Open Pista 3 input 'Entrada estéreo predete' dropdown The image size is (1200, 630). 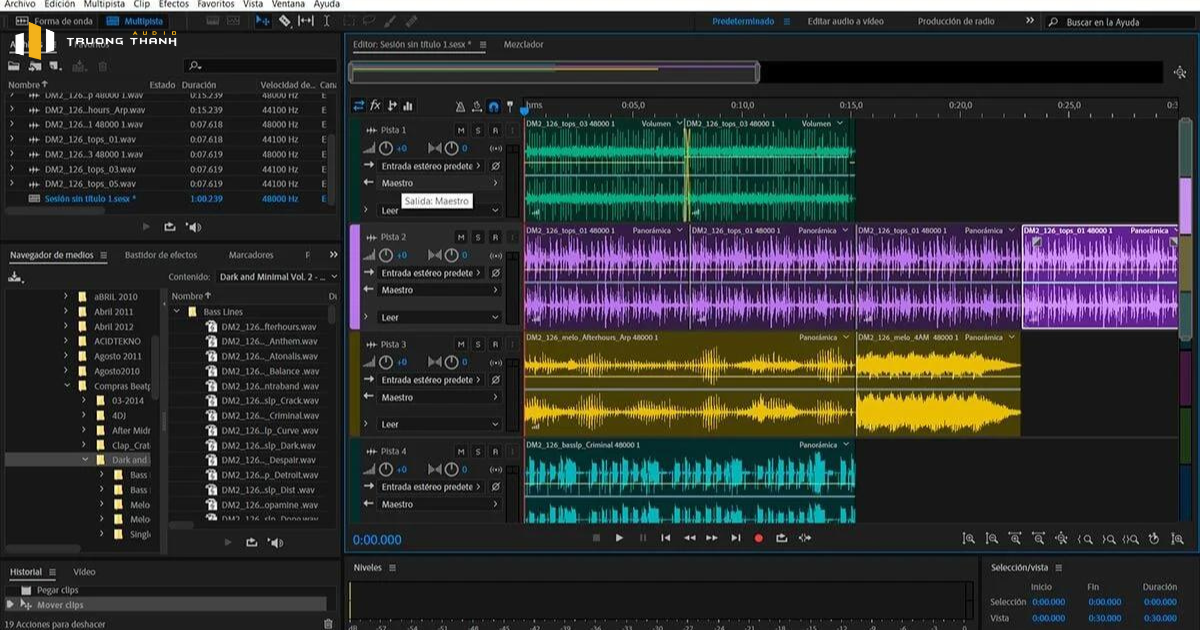[x=432, y=380]
